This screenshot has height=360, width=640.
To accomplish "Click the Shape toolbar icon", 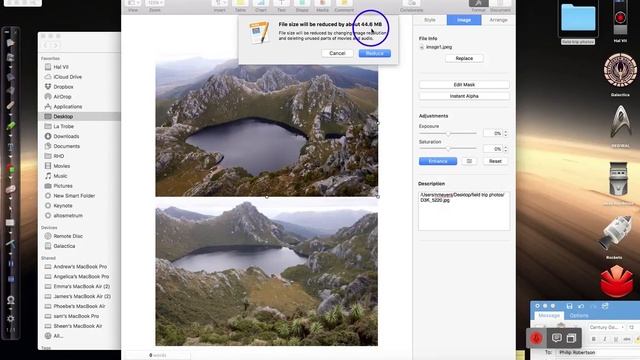I will pyautogui.click(x=302, y=5).
